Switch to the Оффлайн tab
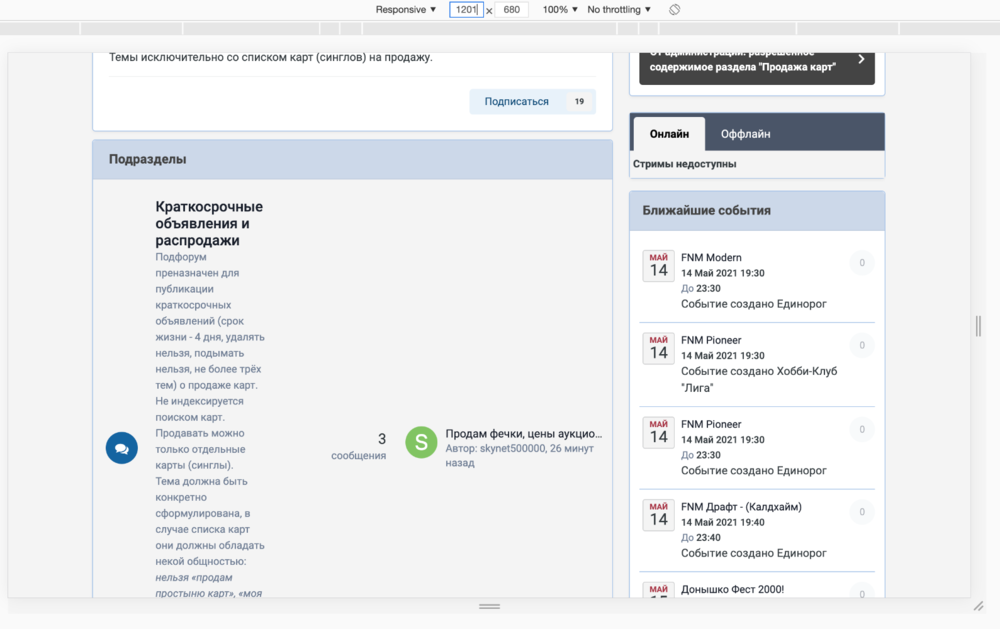The width and height of the screenshot is (1000, 629). click(745, 134)
